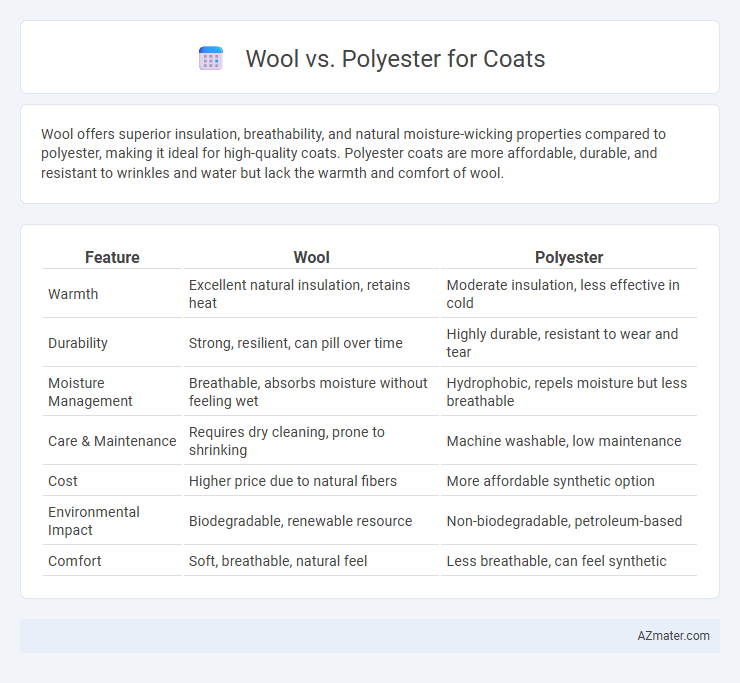Click the 'Polyester' column header
Viewport: 740px width, 683px height.
(569, 257)
